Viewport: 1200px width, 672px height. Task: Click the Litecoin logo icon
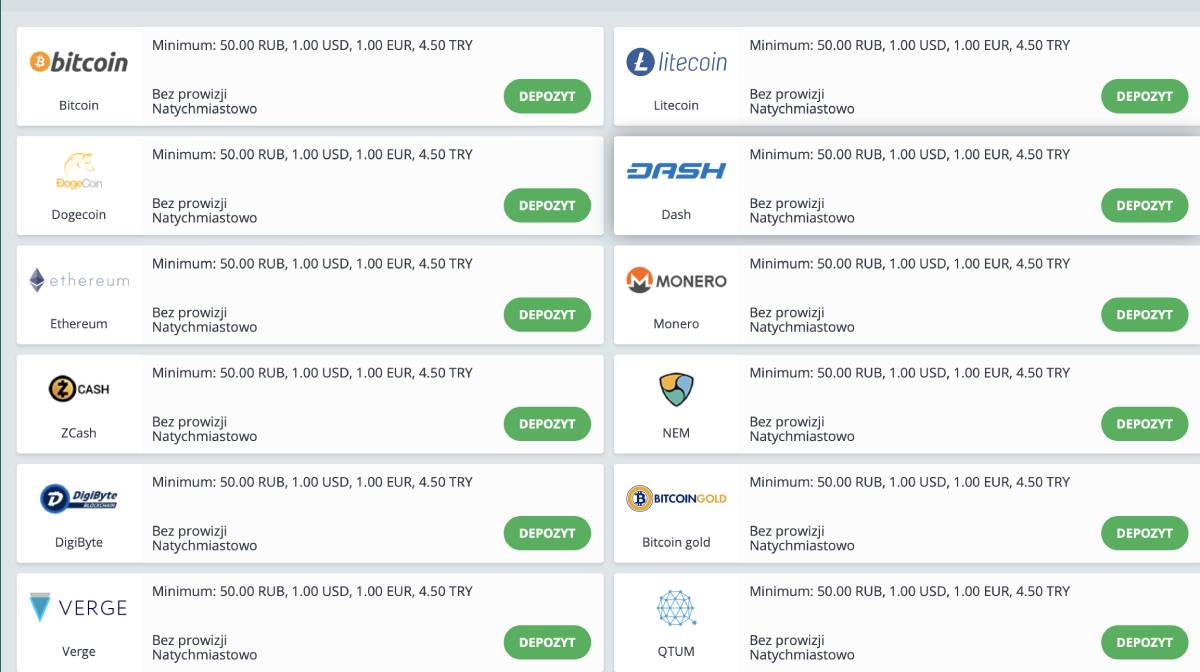tap(676, 62)
